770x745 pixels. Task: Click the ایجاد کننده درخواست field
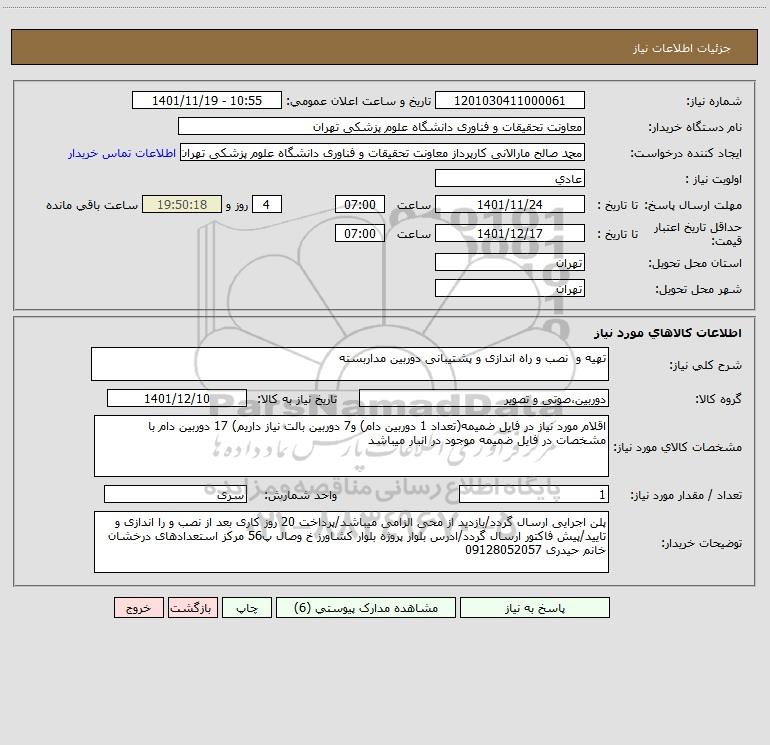pyautogui.click(x=383, y=152)
